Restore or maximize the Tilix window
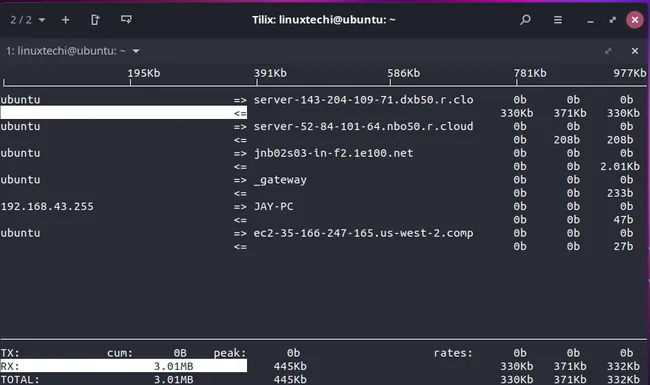This screenshot has height=385, width=650. [612, 19]
